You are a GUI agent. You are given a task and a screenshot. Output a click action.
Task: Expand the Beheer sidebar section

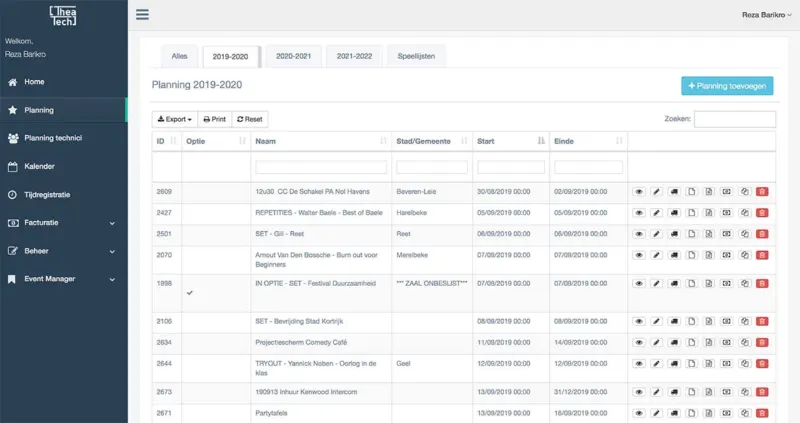click(x=63, y=251)
